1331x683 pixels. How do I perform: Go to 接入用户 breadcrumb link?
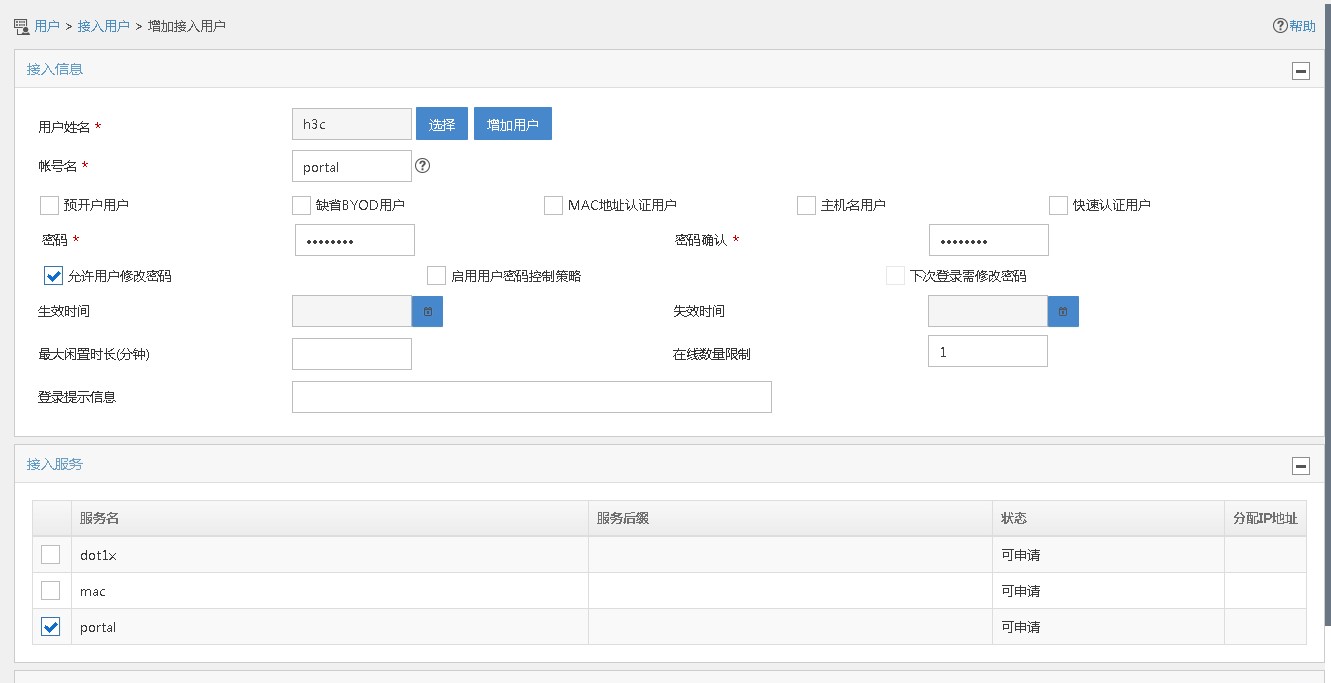point(104,26)
